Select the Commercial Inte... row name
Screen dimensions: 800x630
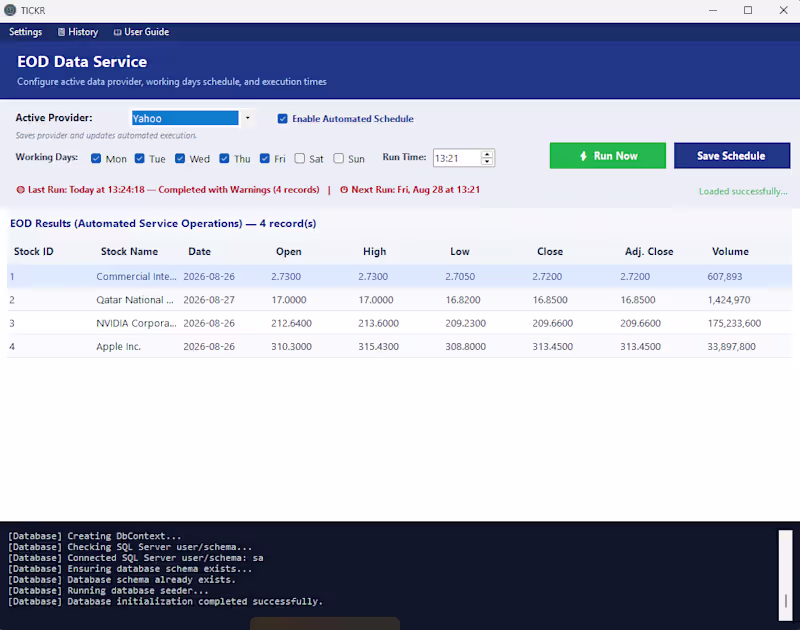coord(136,276)
